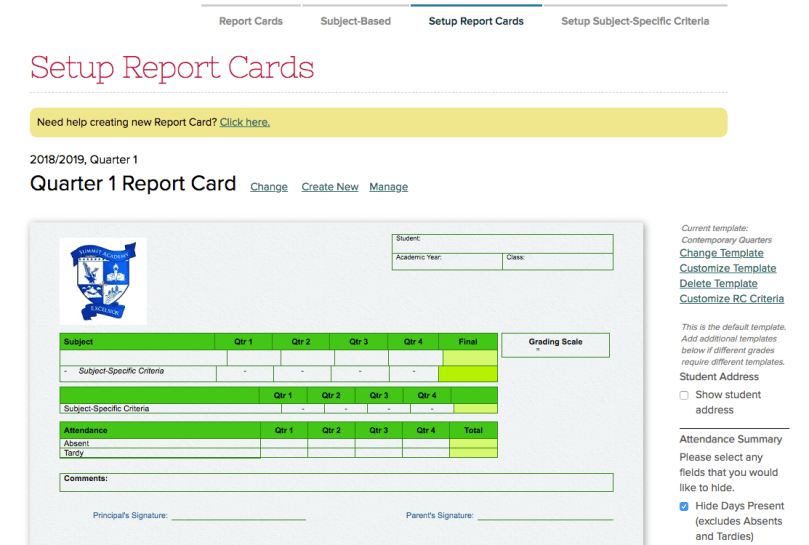Switch to the Subject-Based tab
The width and height of the screenshot is (809, 545).
click(355, 21)
